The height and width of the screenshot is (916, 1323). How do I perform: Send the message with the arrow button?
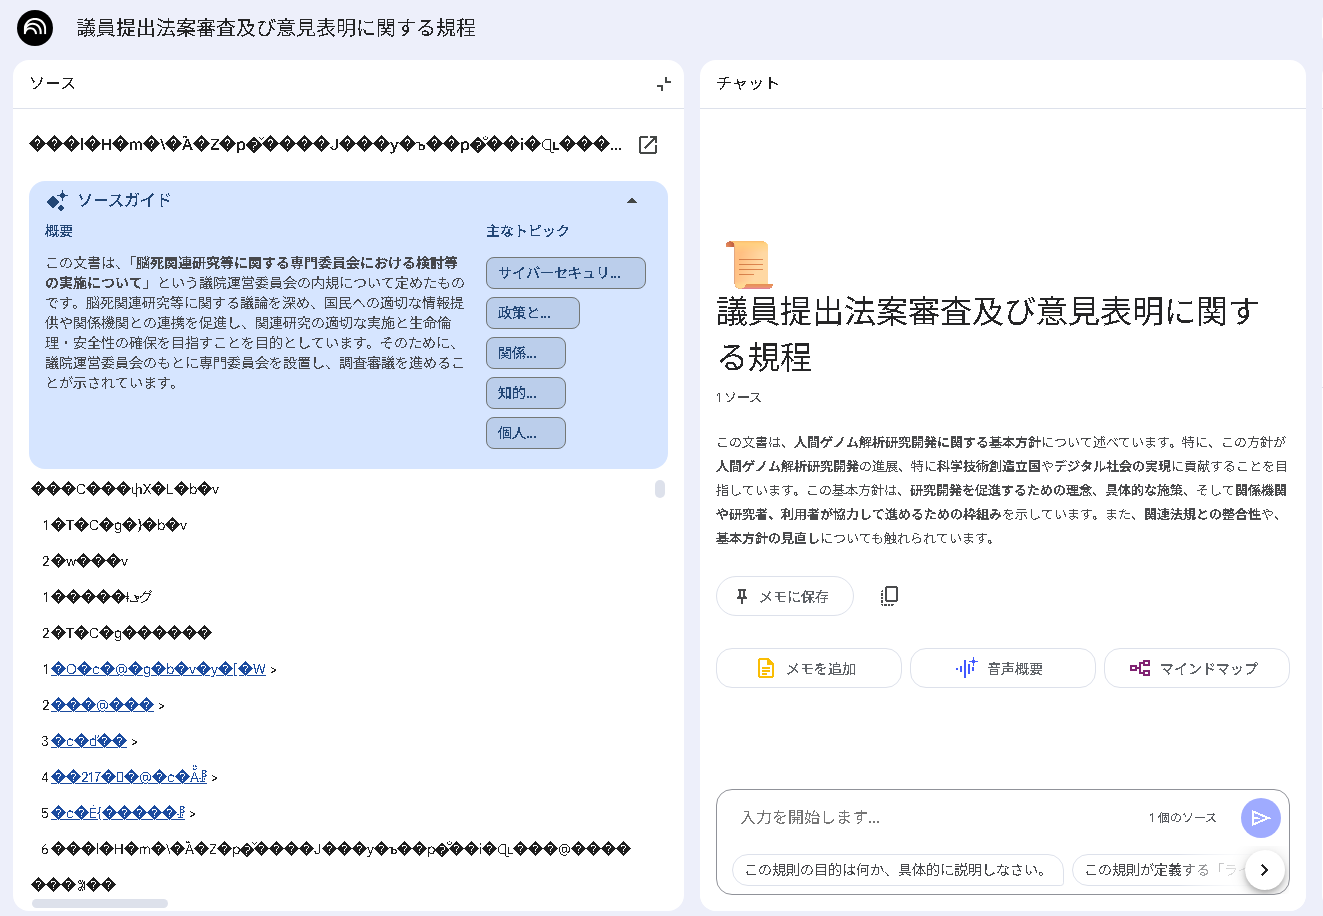(1261, 818)
